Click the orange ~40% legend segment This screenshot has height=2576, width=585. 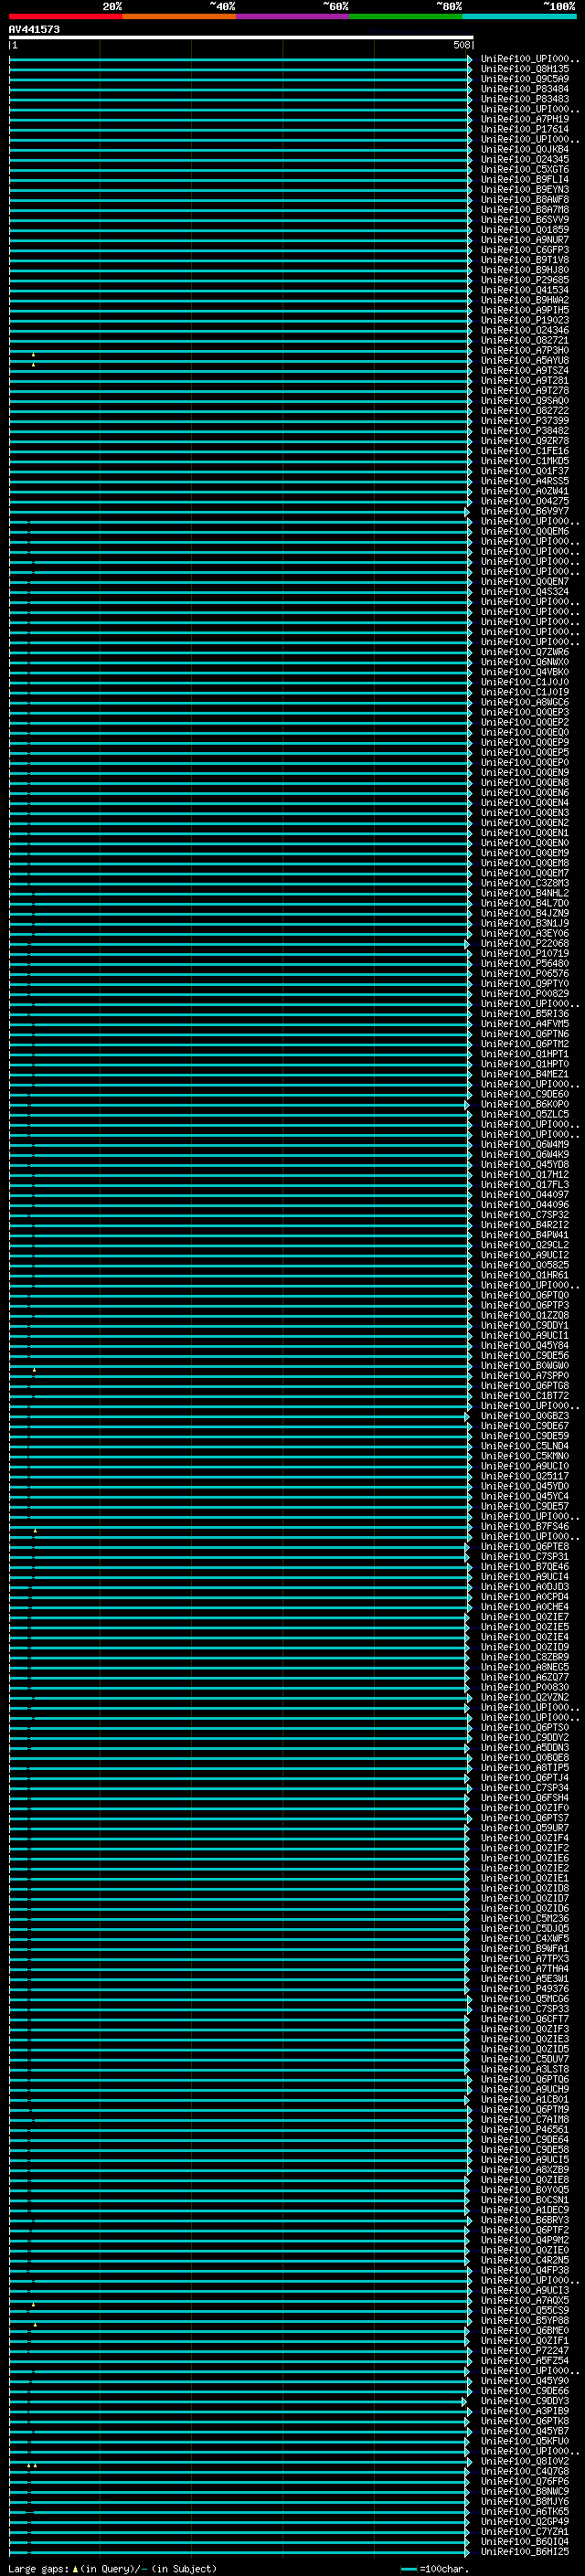(x=179, y=16)
